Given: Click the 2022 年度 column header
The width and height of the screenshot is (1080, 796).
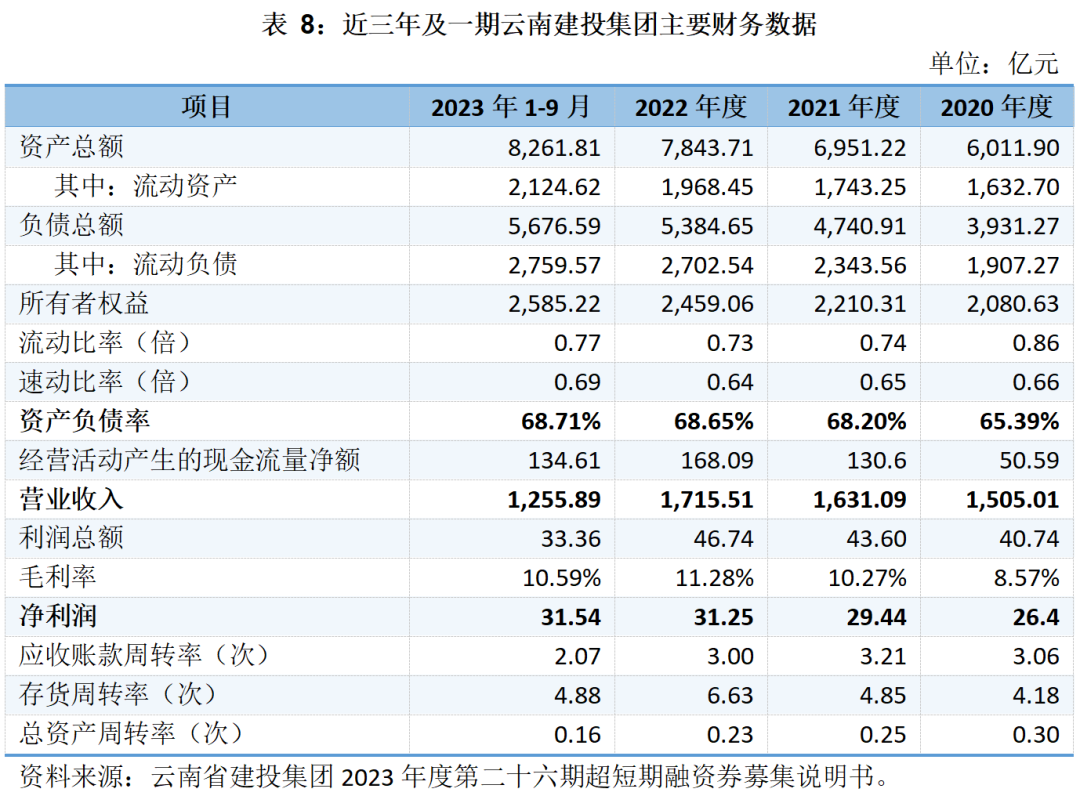Looking at the screenshot, I should click(691, 107).
